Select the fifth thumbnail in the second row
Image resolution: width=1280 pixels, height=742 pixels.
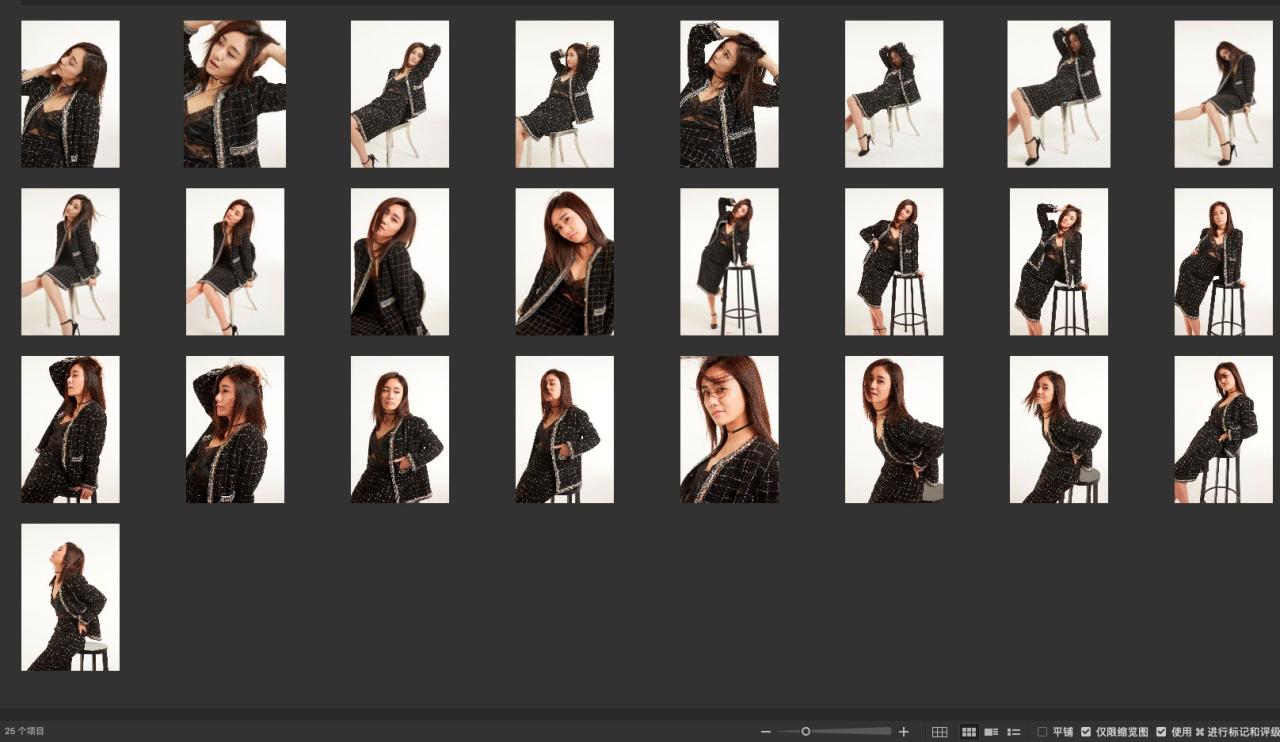[729, 262]
